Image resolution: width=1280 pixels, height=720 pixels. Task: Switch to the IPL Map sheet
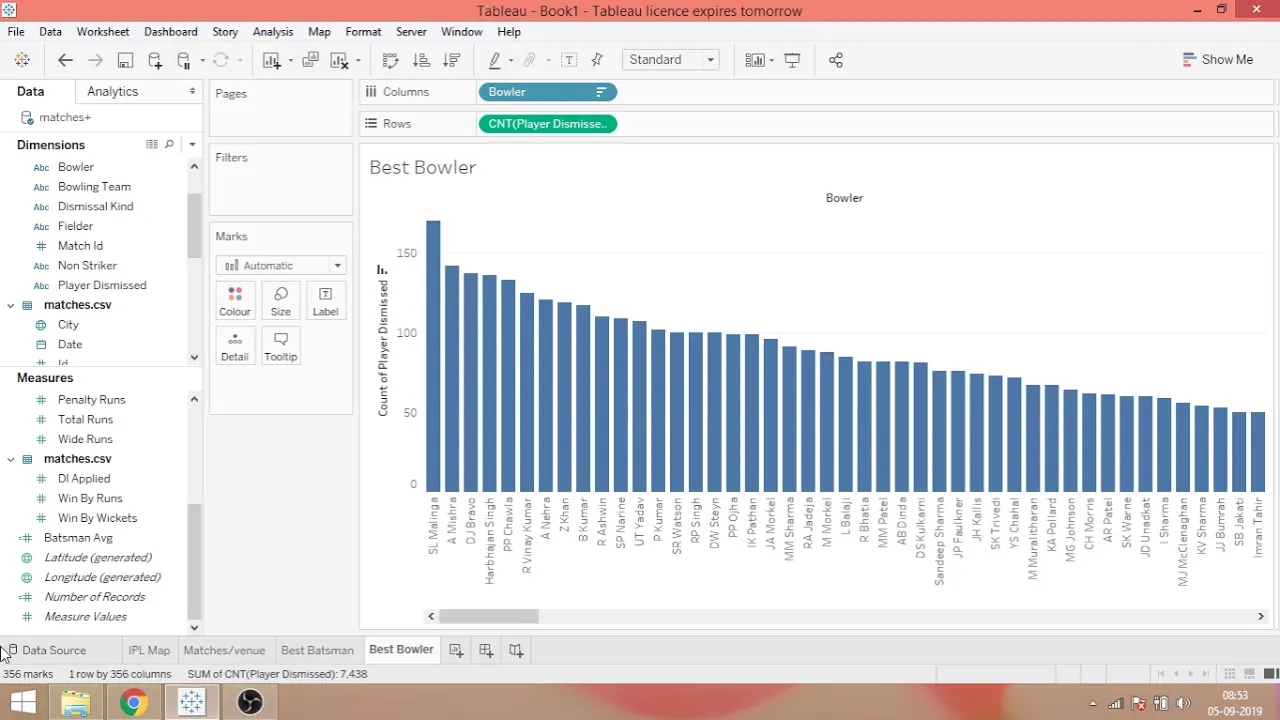coord(149,650)
